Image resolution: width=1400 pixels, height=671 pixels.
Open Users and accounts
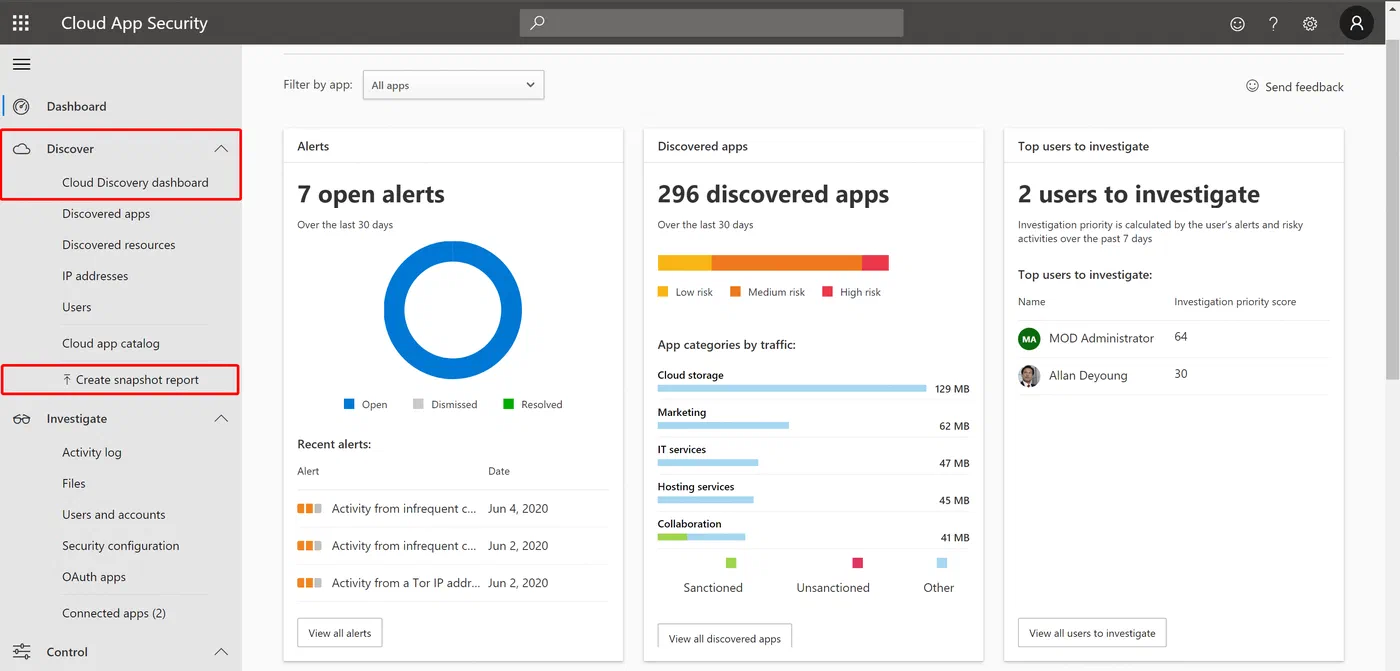[114, 515]
